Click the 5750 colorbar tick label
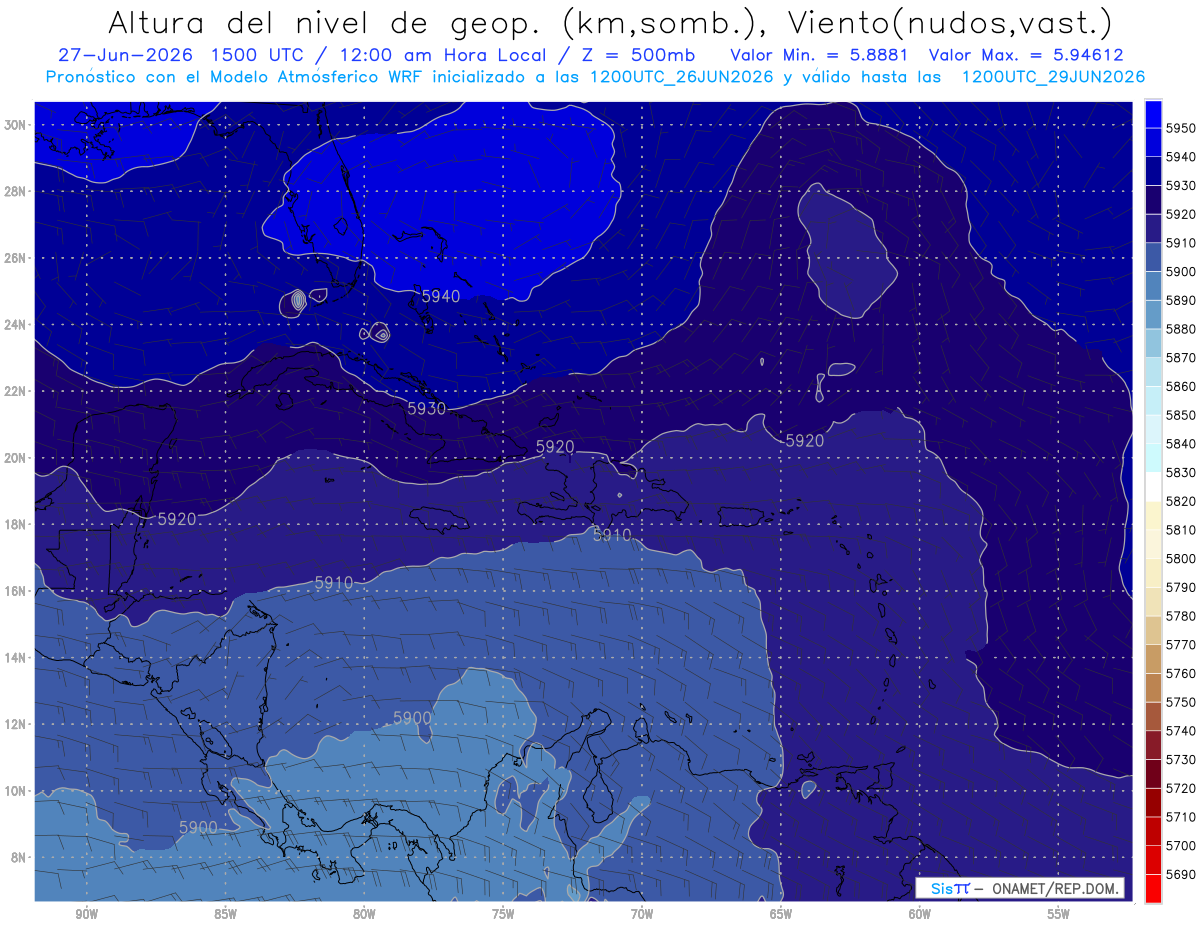This screenshot has width=1200, height=927. [1181, 702]
